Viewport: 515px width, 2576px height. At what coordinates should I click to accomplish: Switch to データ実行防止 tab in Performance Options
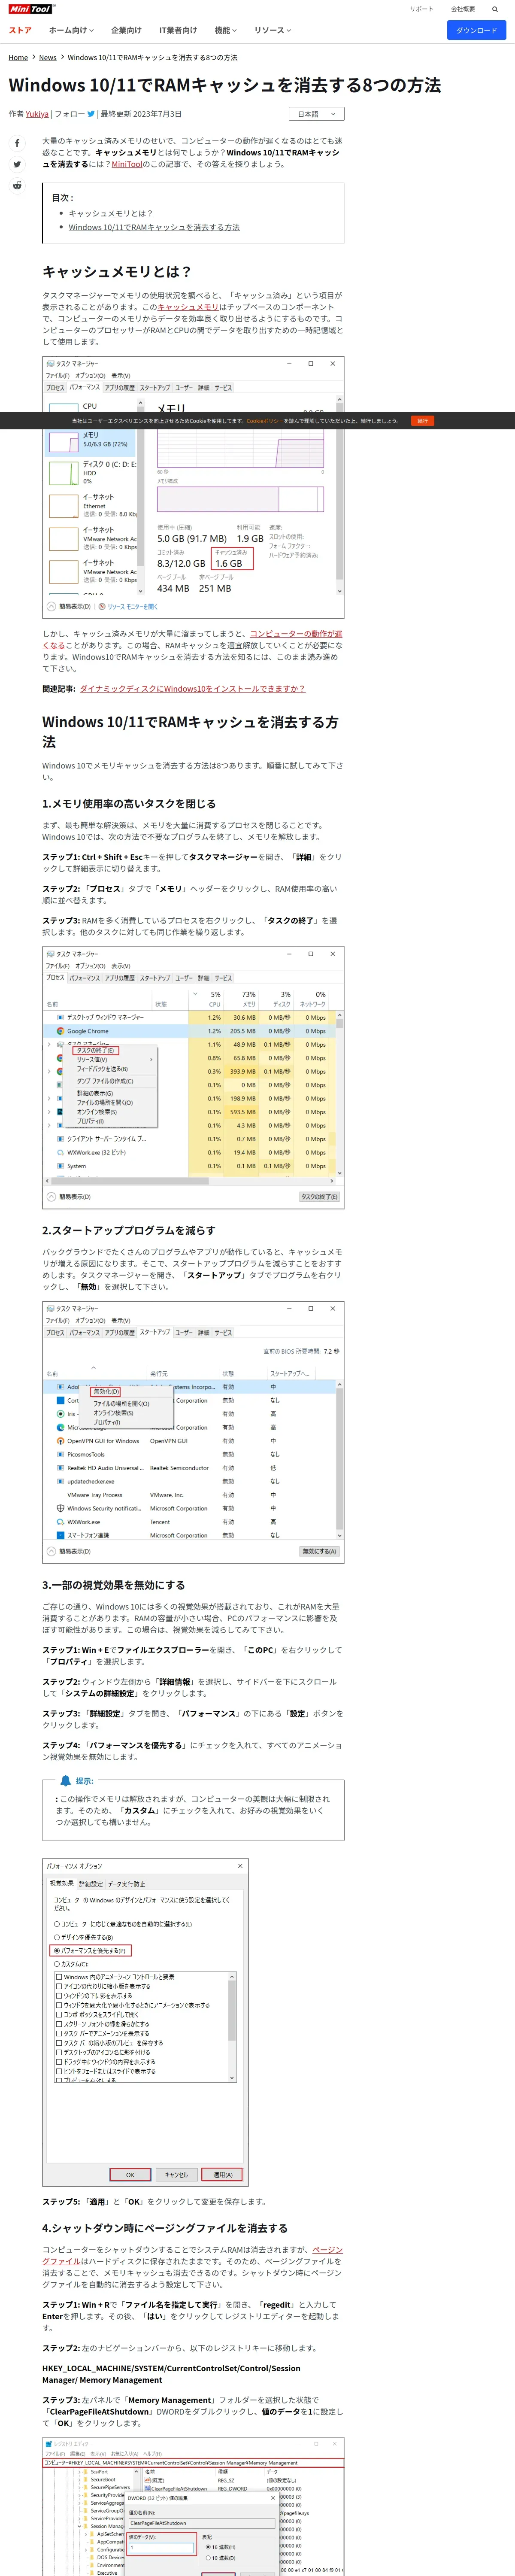pos(126,1883)
